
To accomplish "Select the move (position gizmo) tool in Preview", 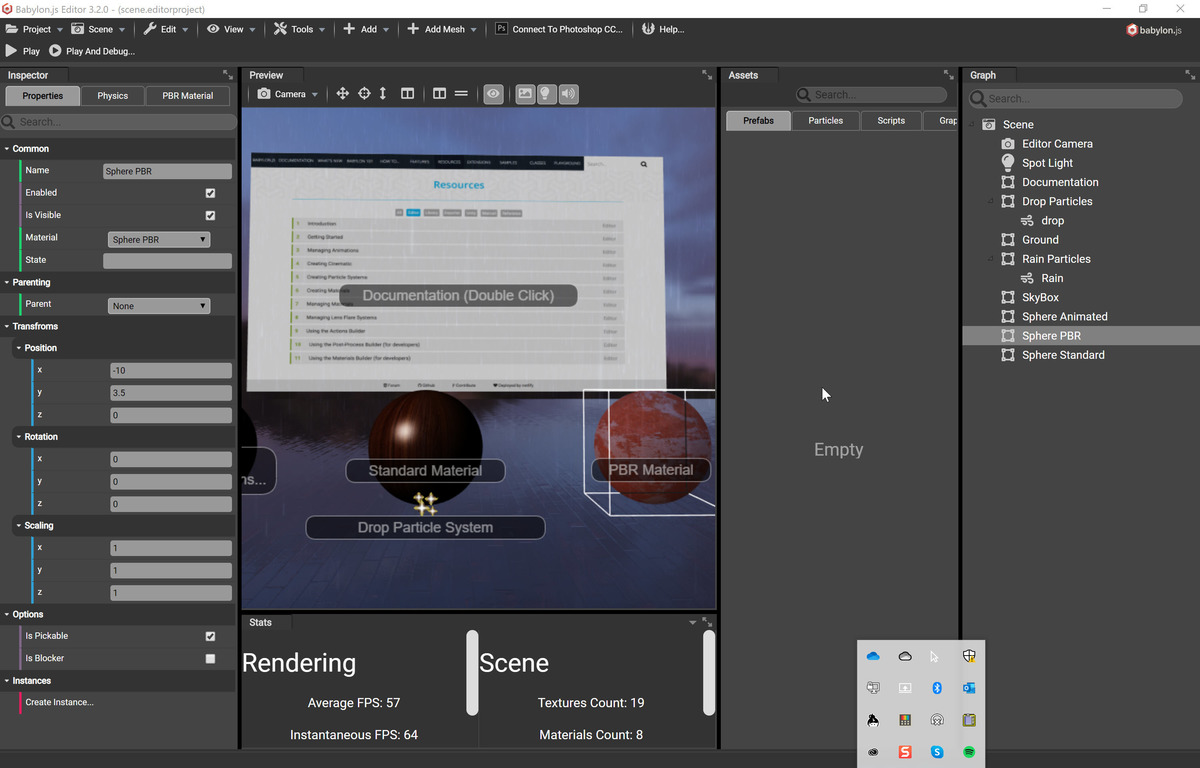I will click(342, 94).
